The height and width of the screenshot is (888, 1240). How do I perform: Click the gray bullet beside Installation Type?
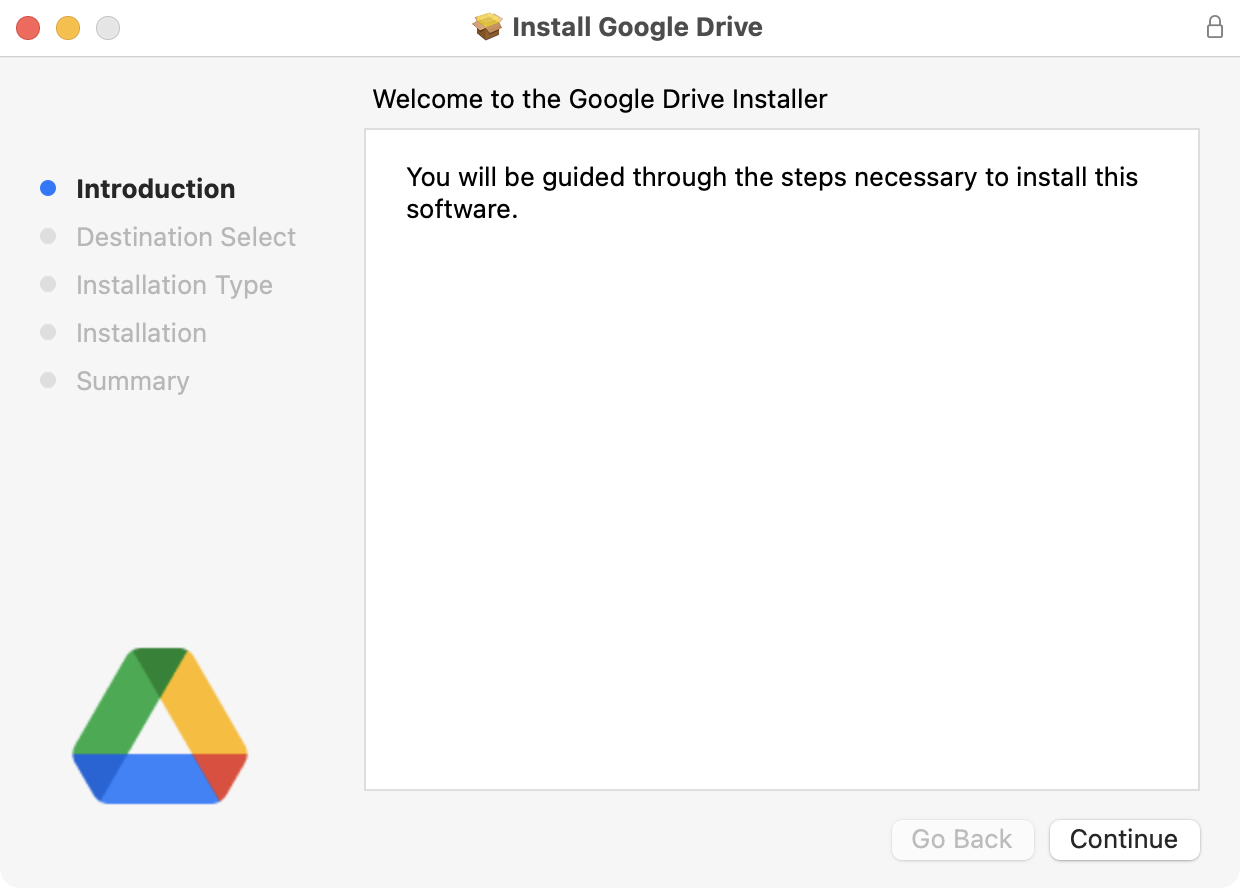(48, 285)
